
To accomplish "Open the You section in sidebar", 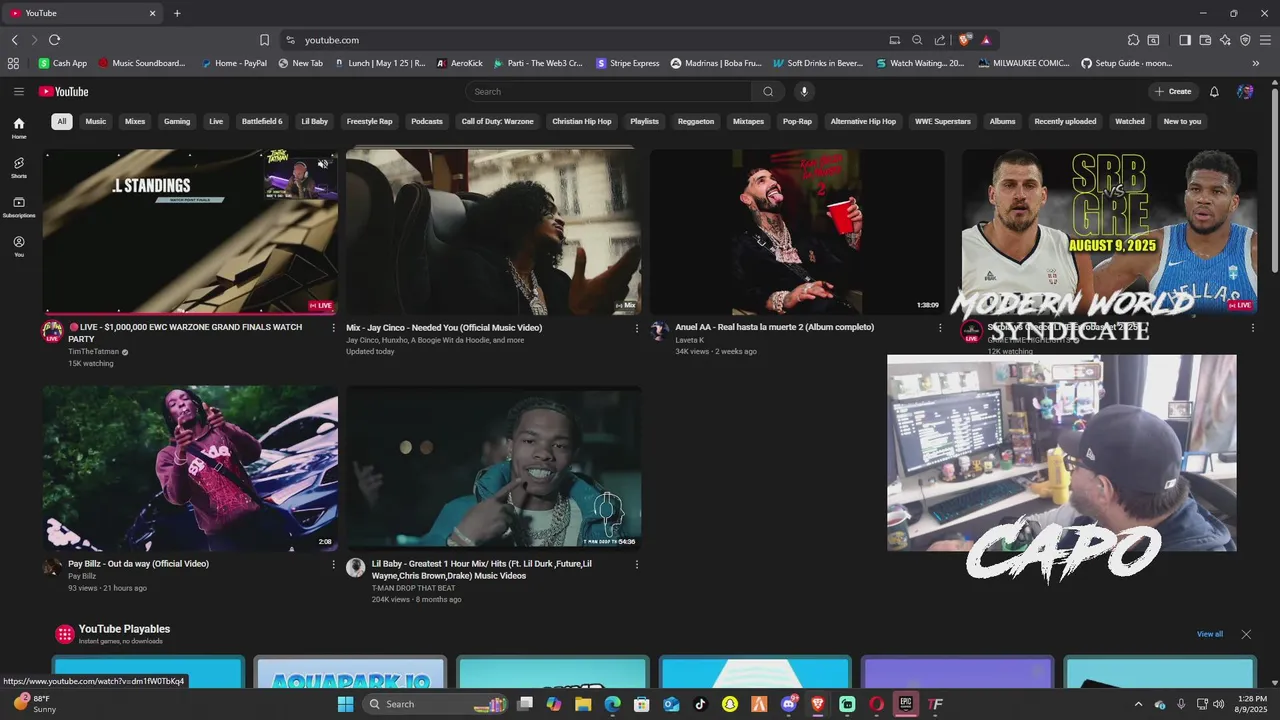I will pyautogui.click(x=19, y=246).
